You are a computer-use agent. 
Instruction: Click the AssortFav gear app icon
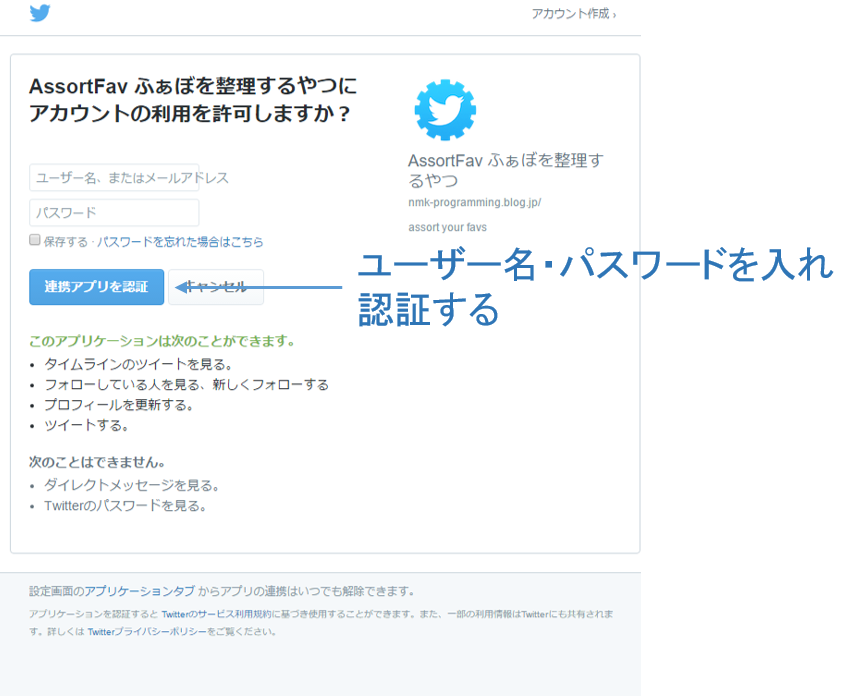click(445, 110)
